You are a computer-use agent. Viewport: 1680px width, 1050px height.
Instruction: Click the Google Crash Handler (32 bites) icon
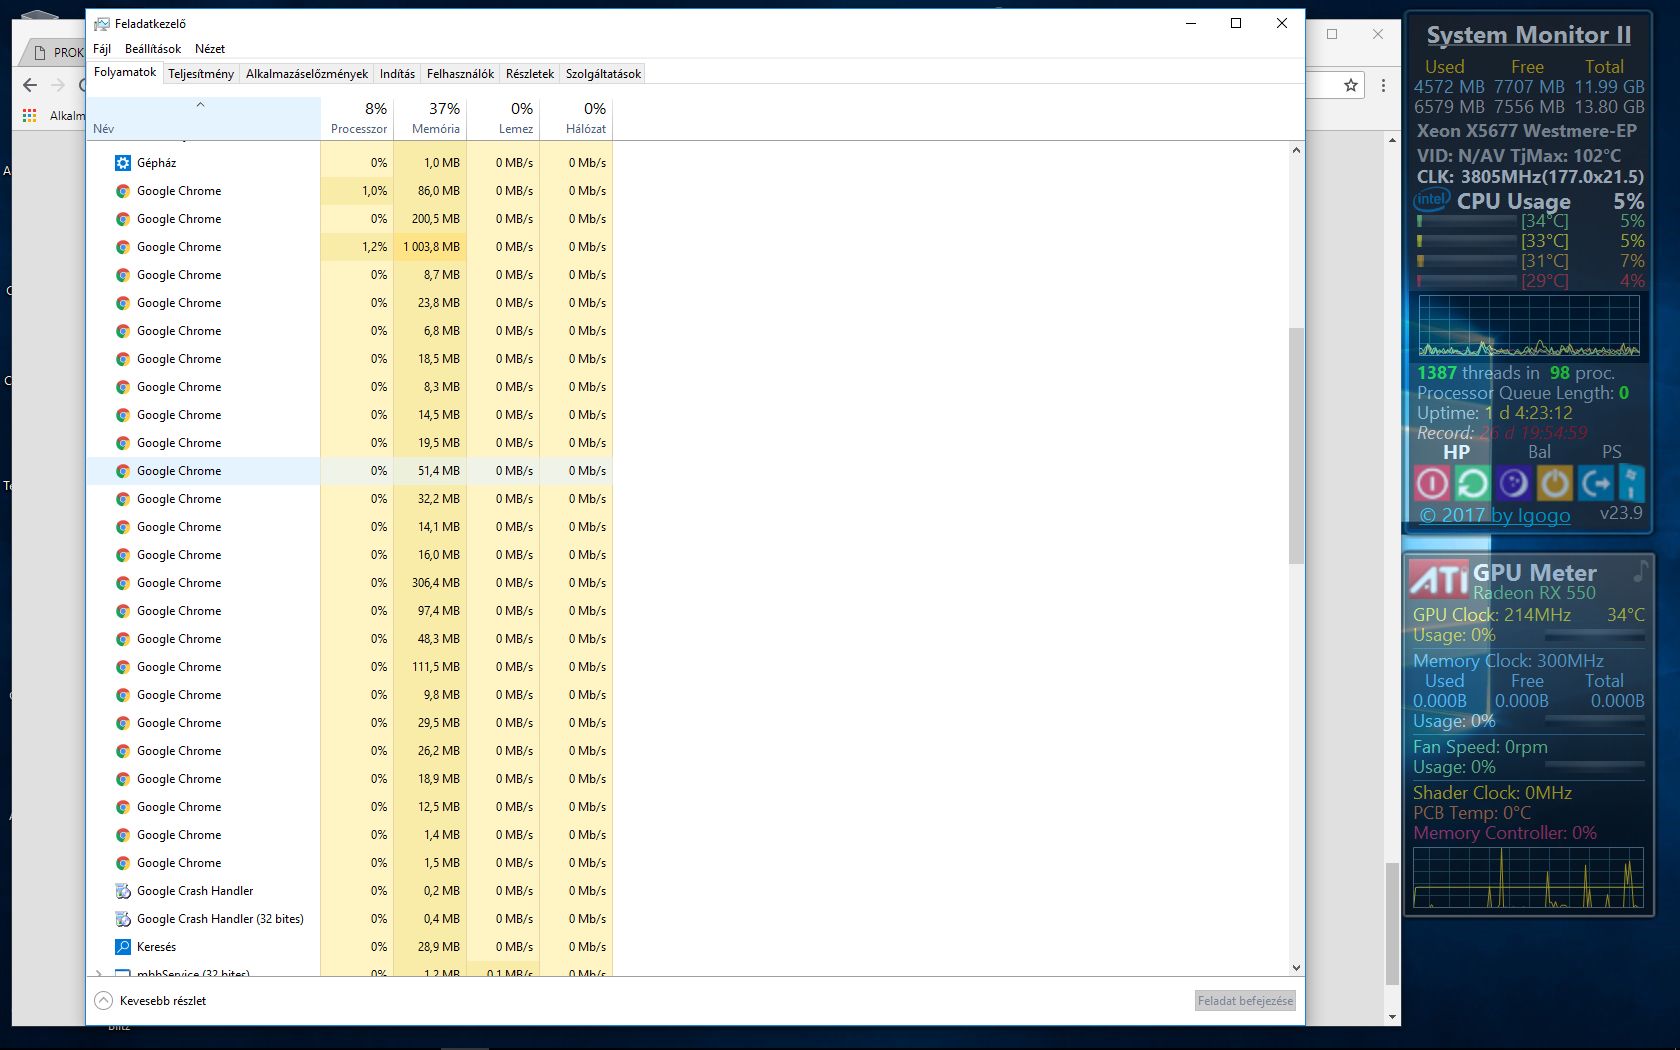coord(123,919)
